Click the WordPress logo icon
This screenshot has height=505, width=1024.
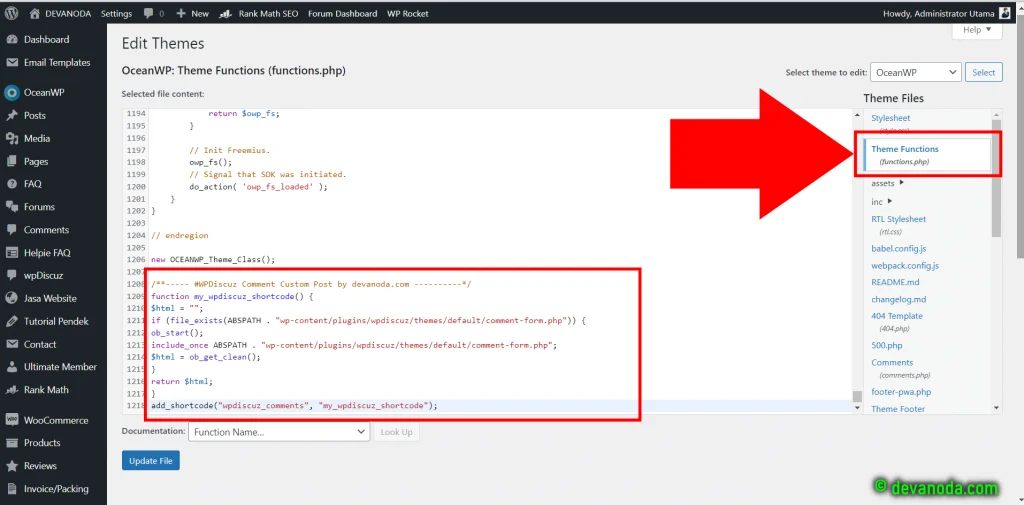click(x=11, y=13)
